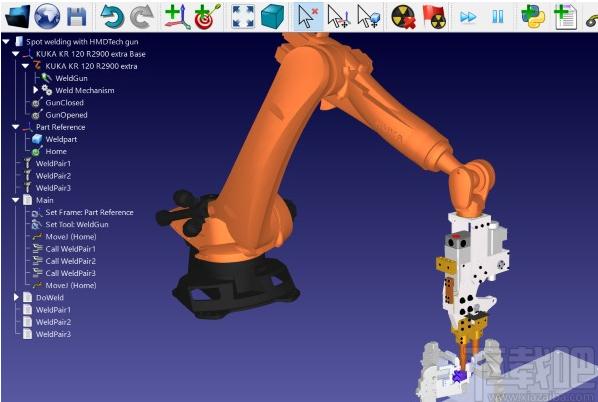
Task: Select Call WeldPair3 instruction
Action: click(x=71, y=273)
